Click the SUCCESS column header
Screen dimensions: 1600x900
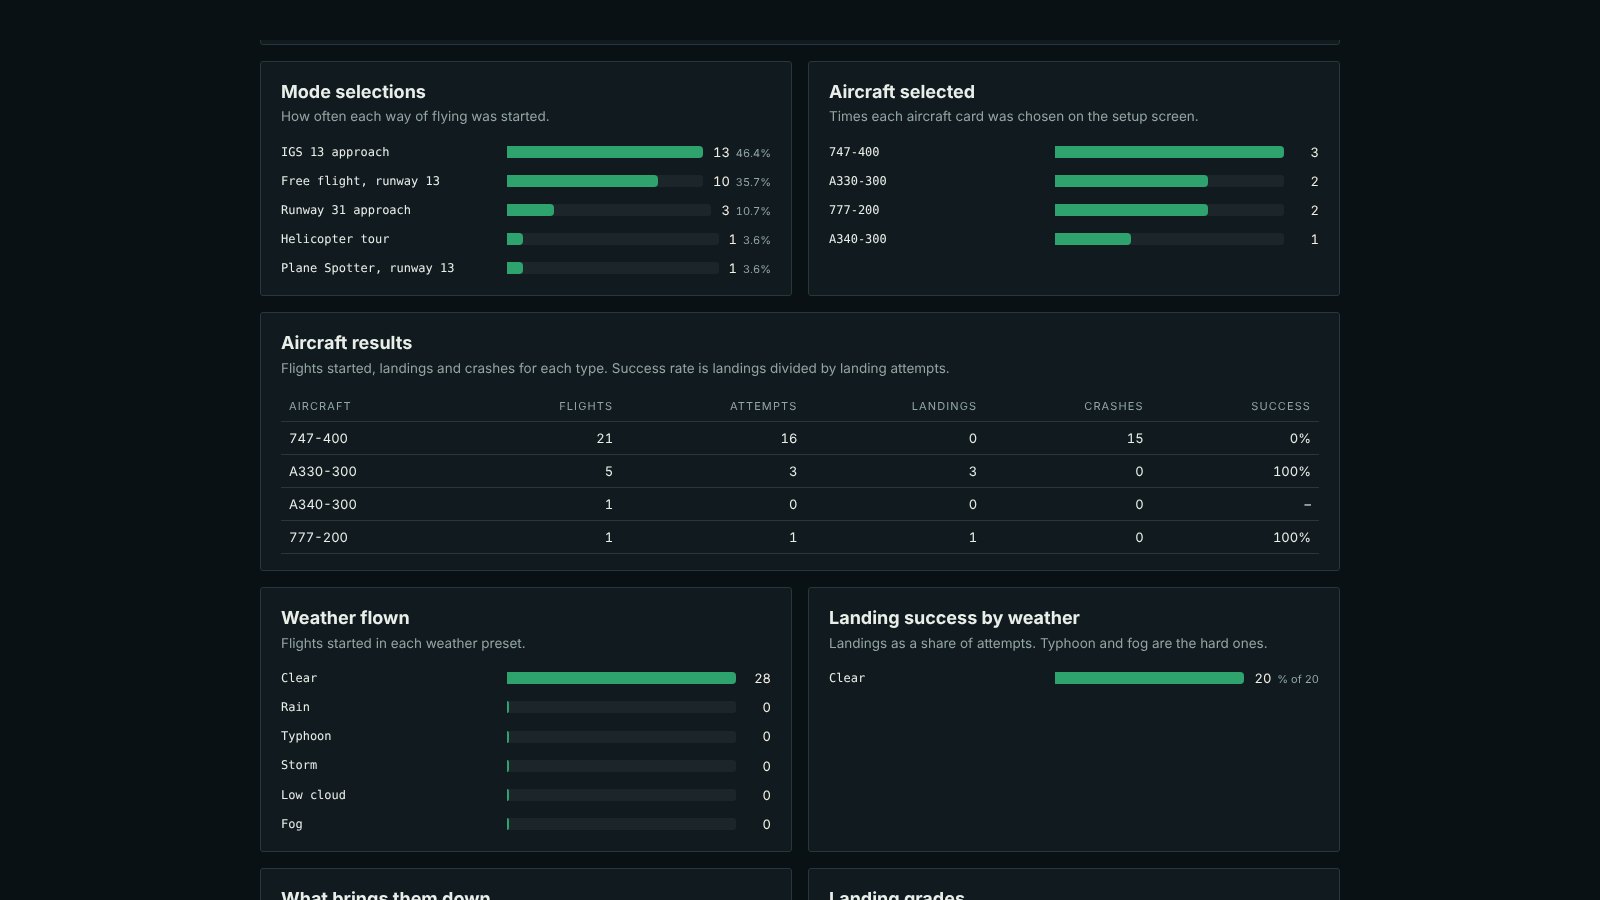point(1280,406)
